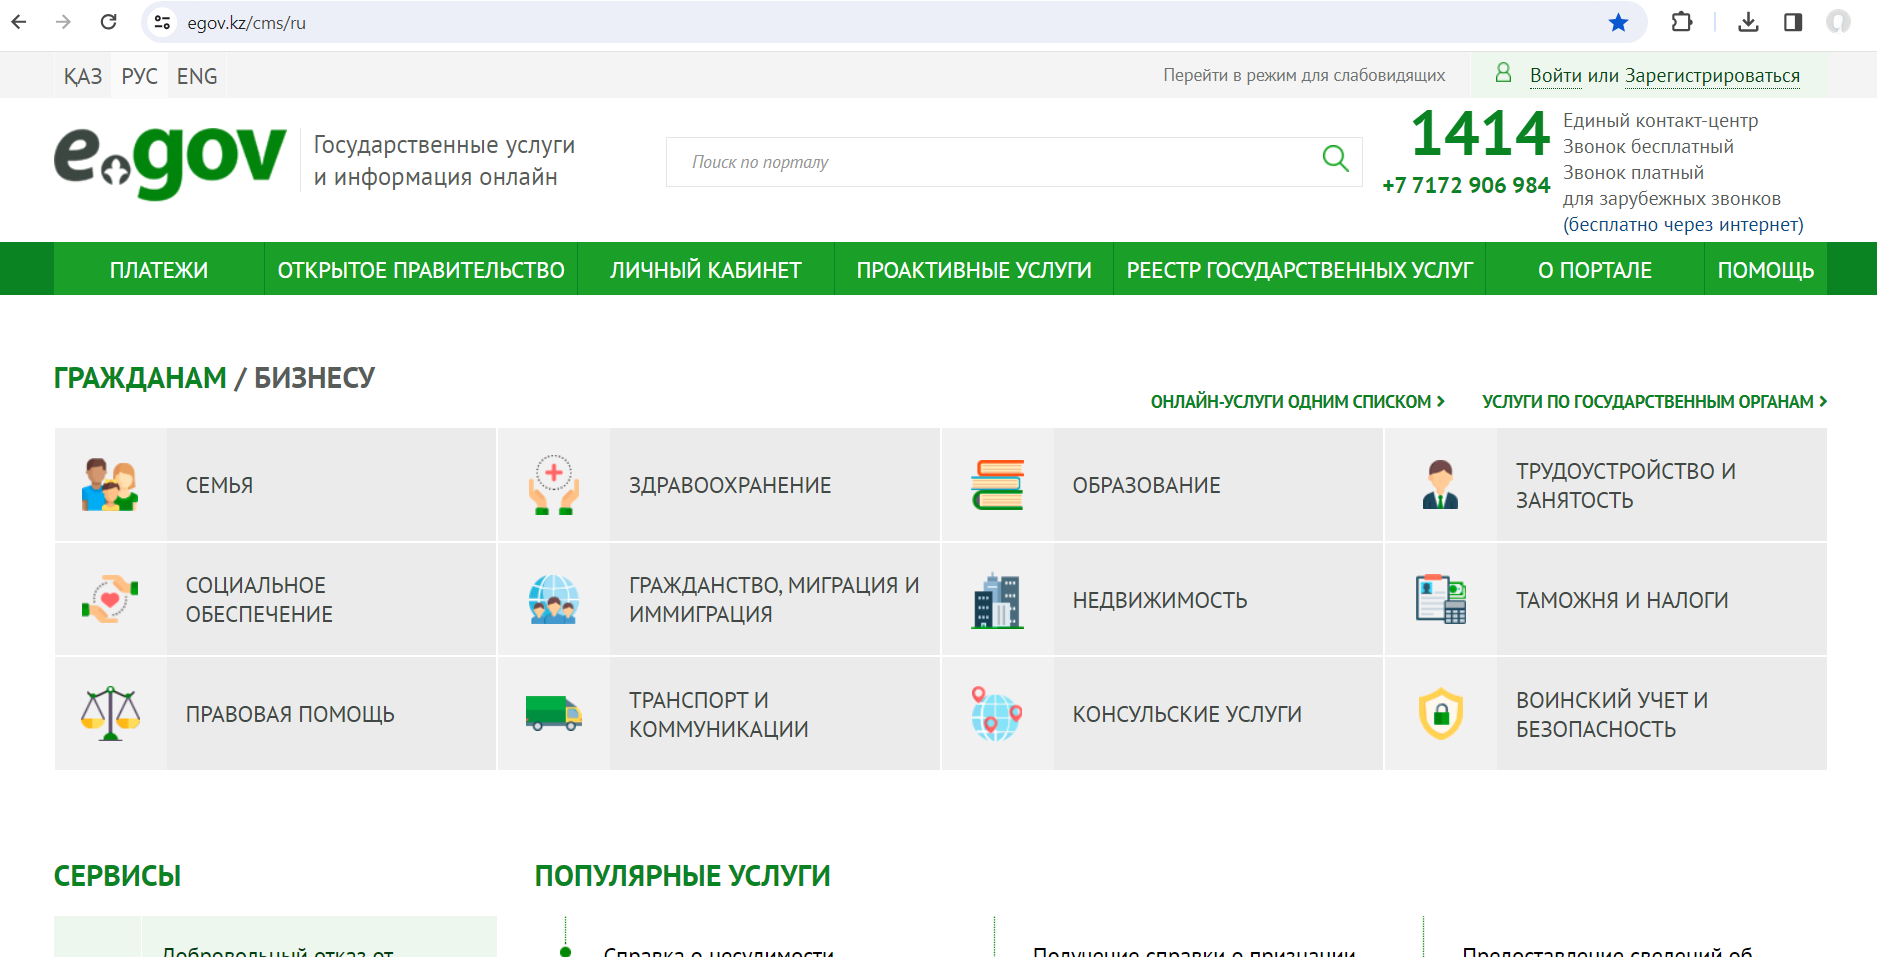
Task: Open the Healthcare hands-with-cross icon
Action: pos(554,485)
